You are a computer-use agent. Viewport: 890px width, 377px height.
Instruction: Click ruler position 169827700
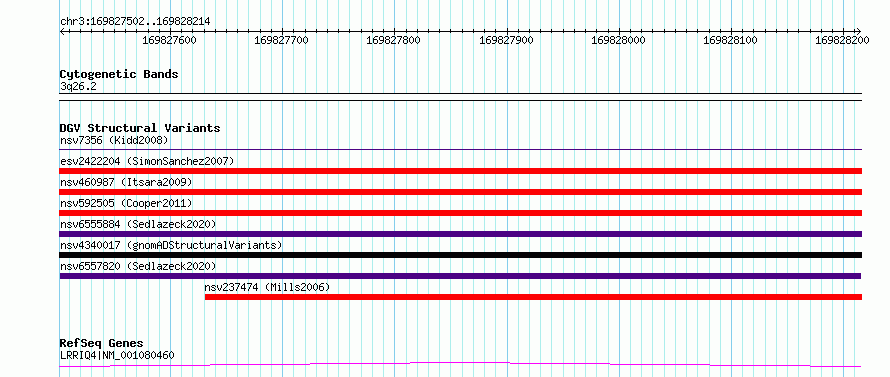(x=282, y=40)
